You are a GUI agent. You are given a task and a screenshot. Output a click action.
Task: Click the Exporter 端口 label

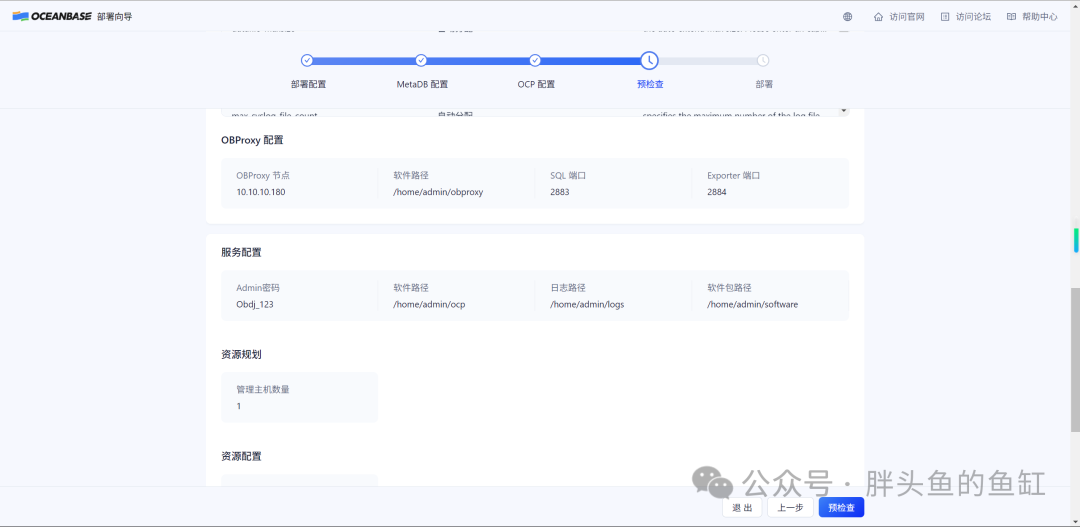point(734,176)
